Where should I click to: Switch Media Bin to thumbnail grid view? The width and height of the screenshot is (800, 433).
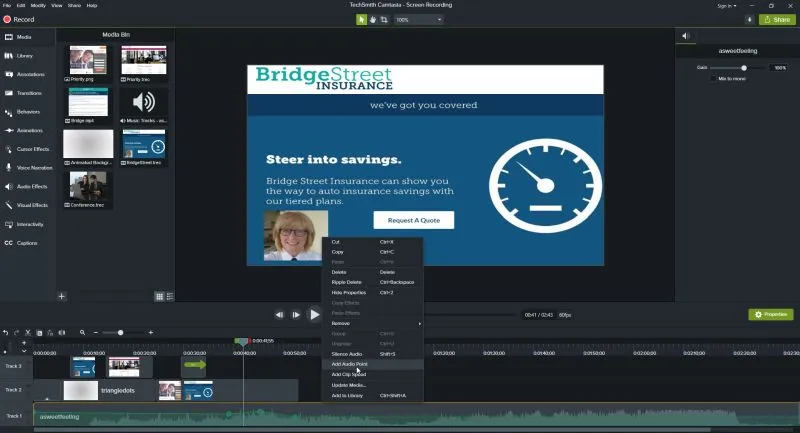click(x=159, y=296)
